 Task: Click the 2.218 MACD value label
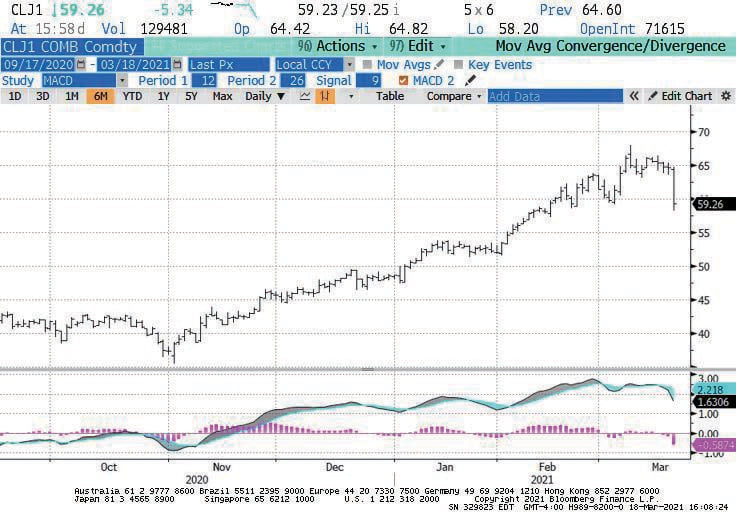(714, 390)
